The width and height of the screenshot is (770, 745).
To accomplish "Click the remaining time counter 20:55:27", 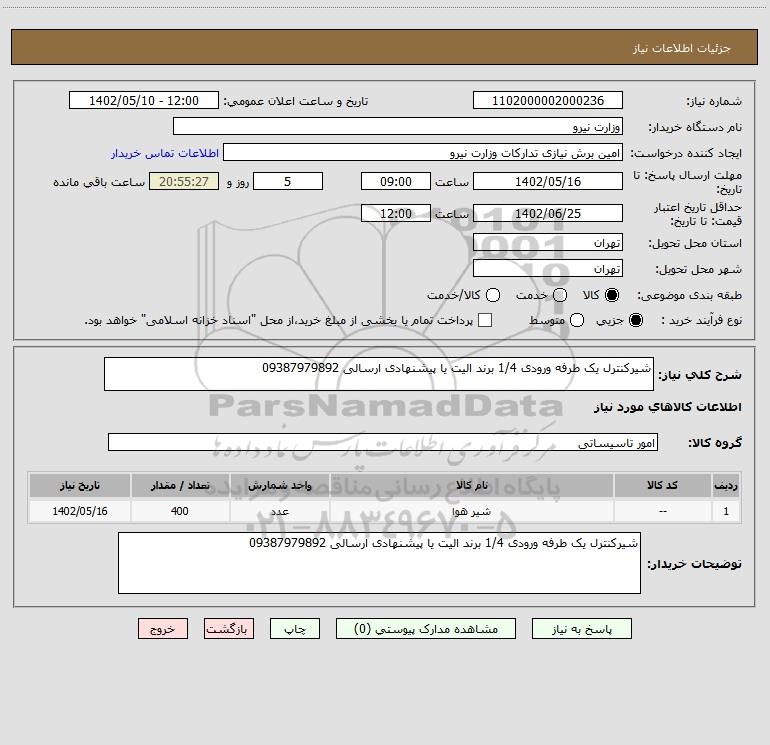I will [184, 181].
